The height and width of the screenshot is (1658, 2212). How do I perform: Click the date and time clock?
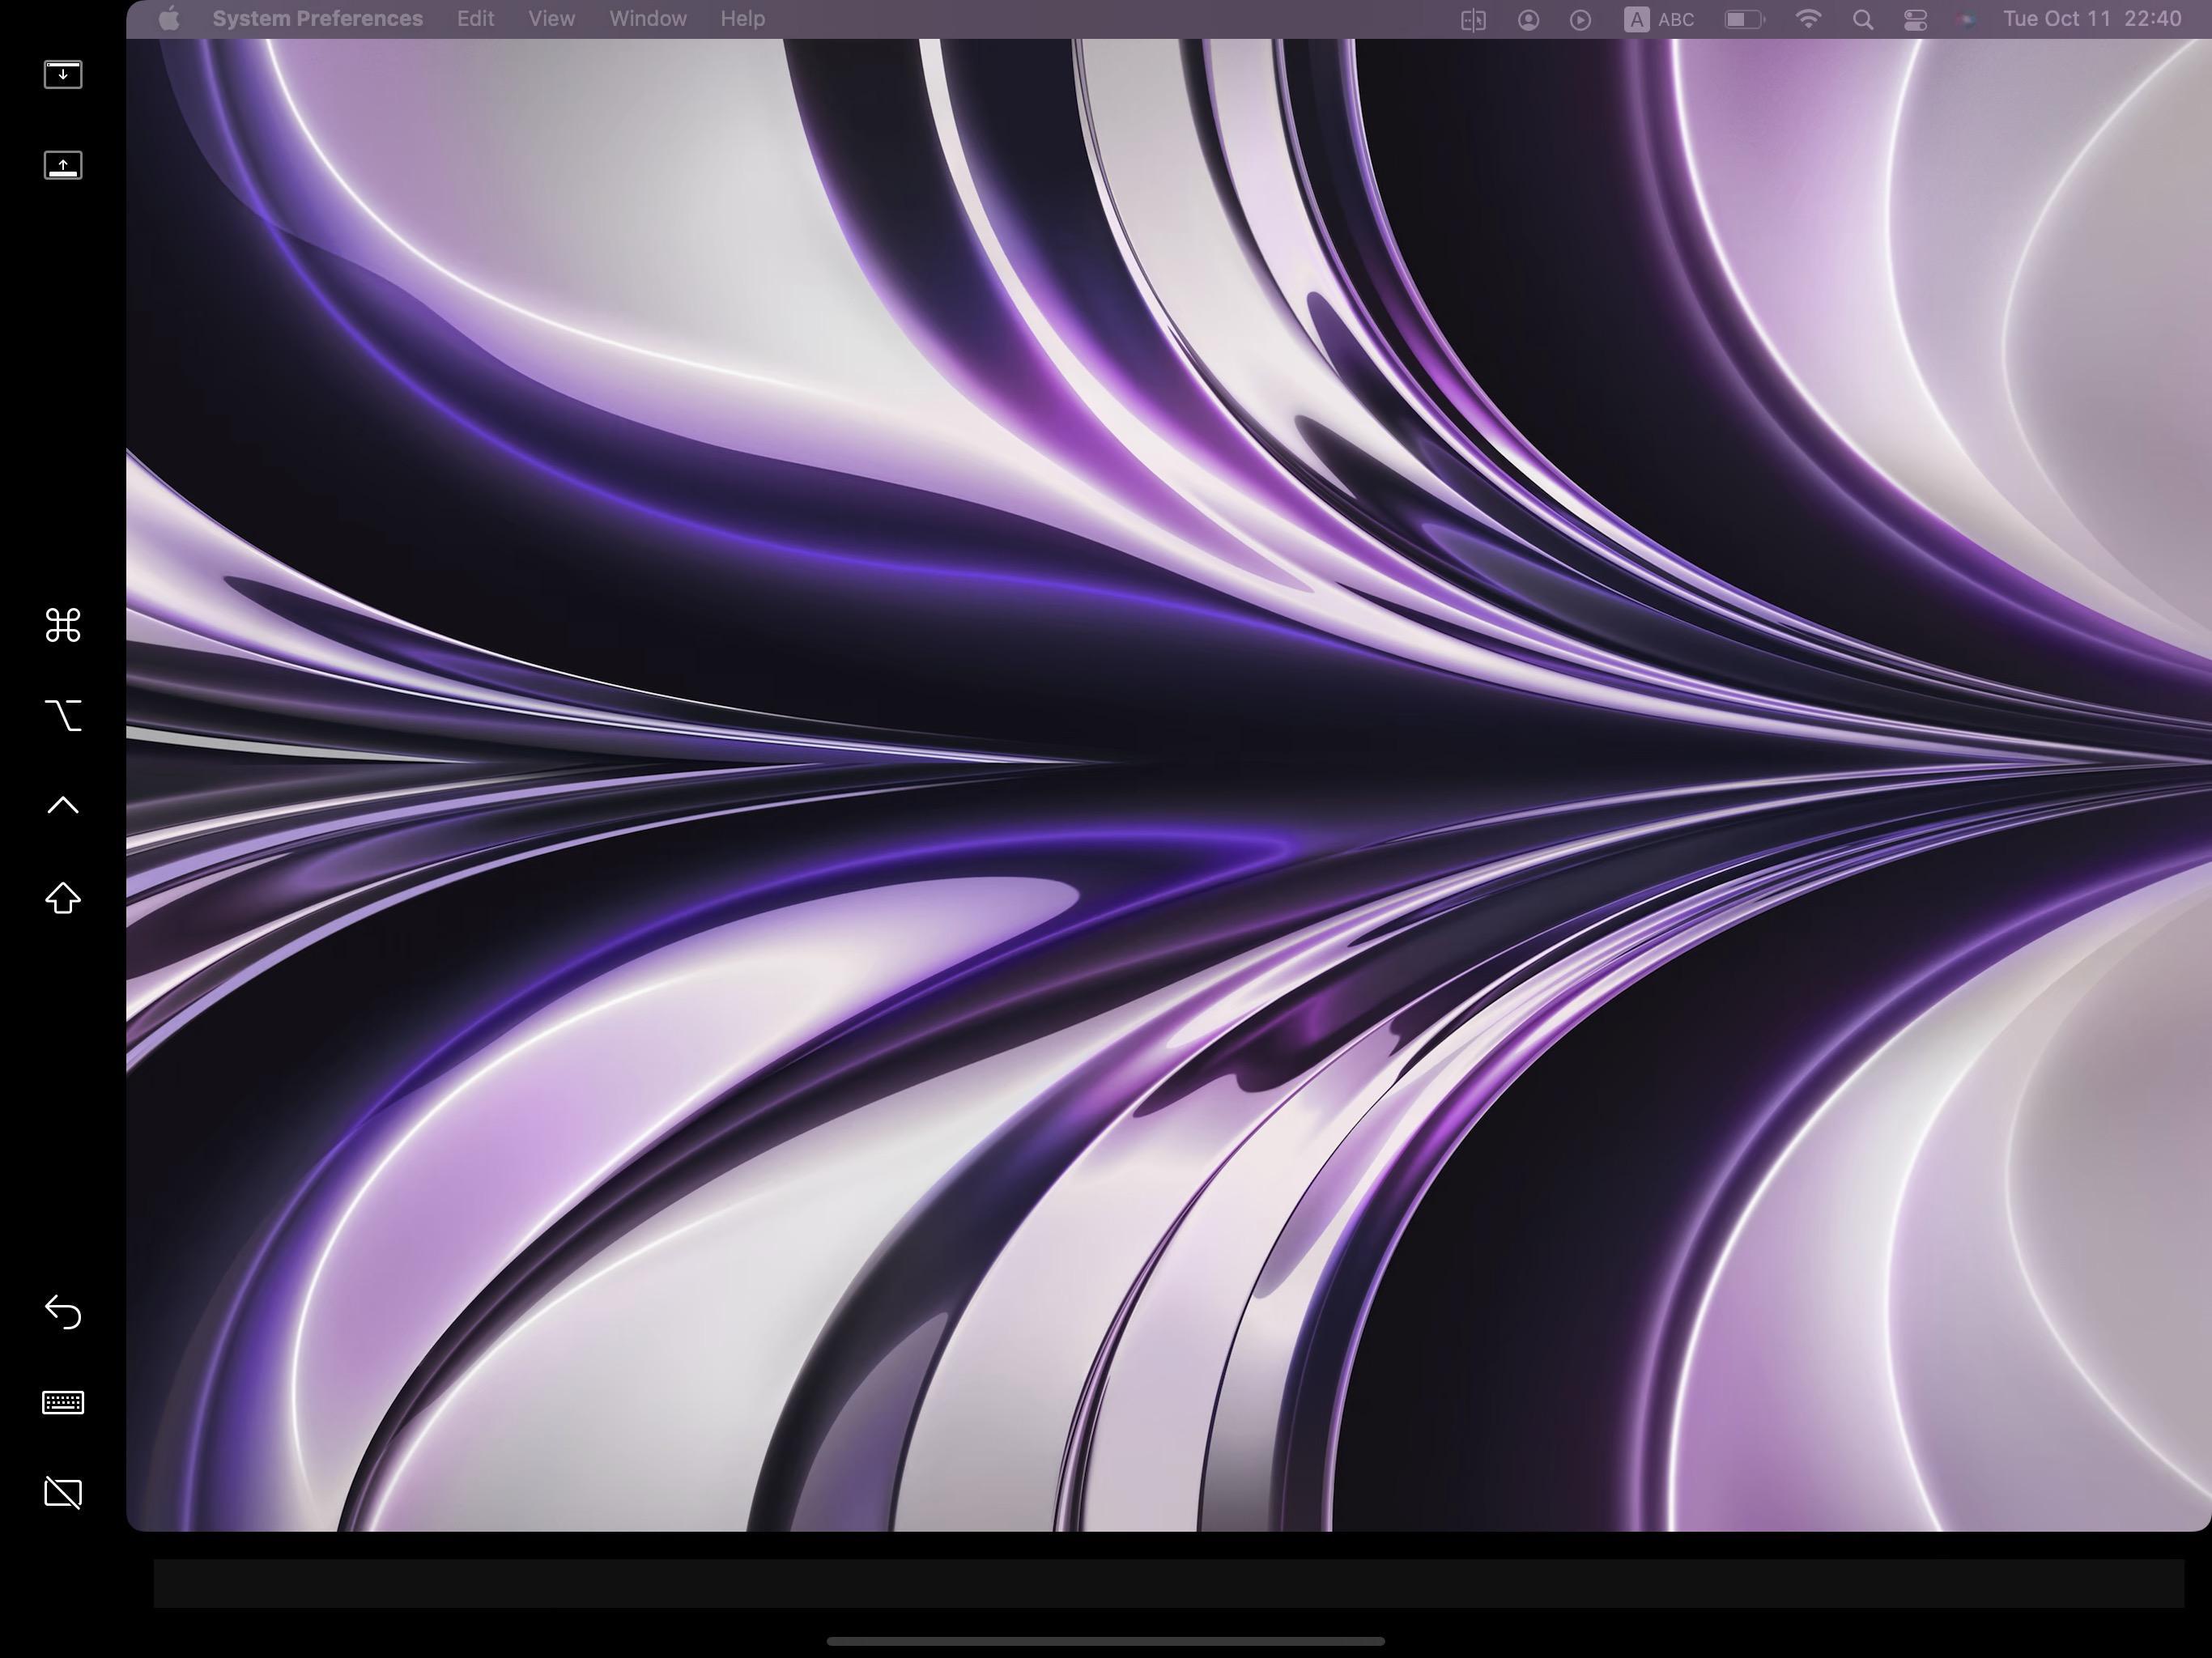pyautogui.click(x=2092, y=19)
